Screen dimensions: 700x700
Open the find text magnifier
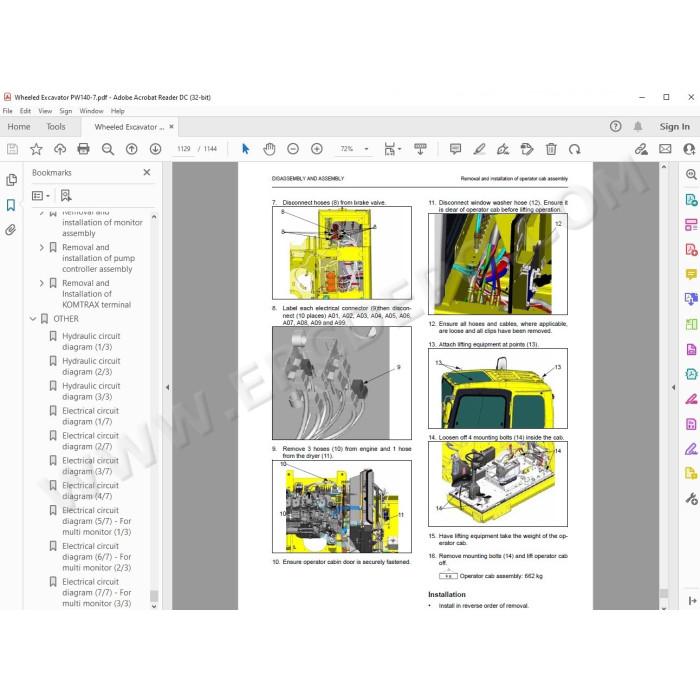point(108,149)
